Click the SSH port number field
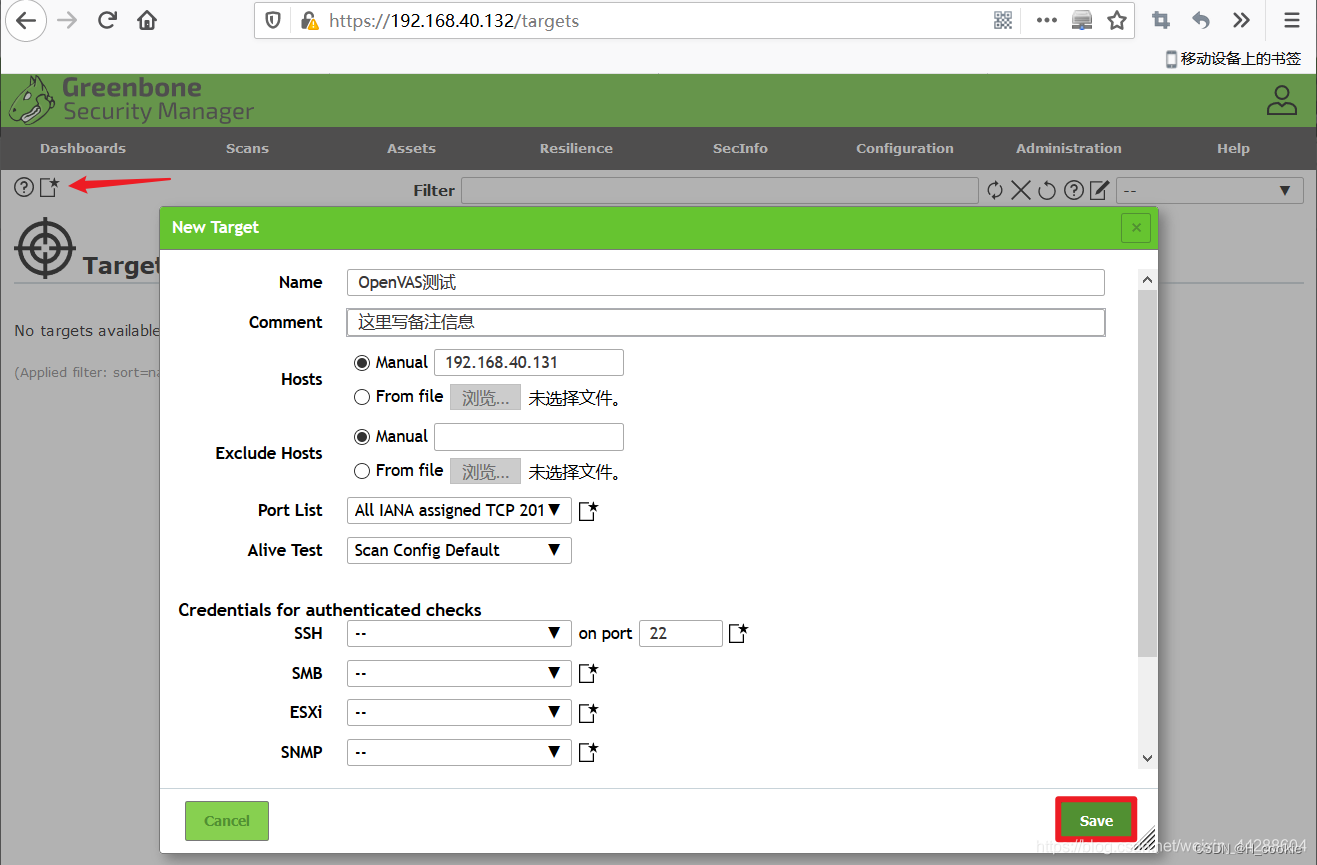The height and width of the screenshot is (865, 1317). (680, 633)
